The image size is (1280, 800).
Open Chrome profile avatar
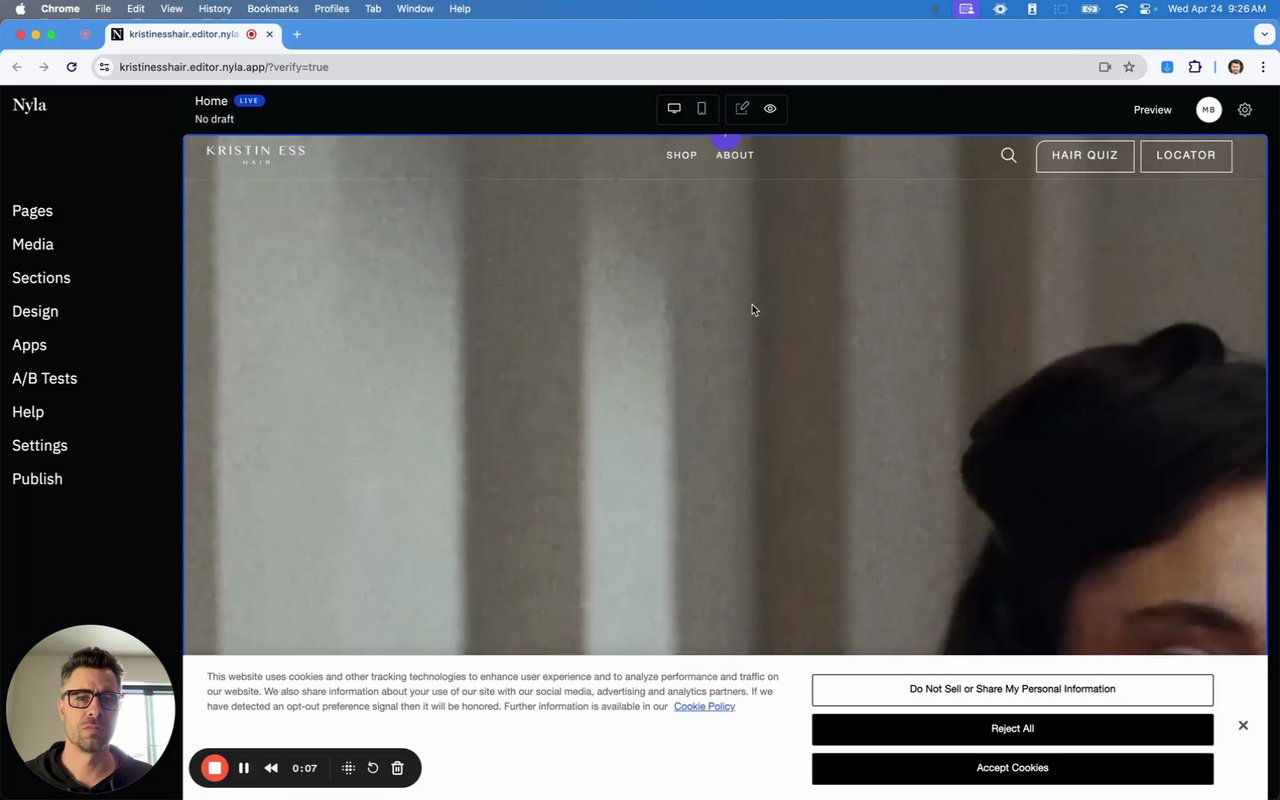1235,67
